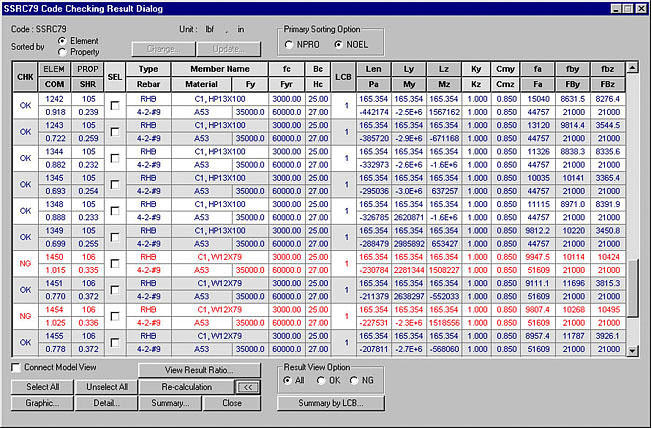Click the Summary... button
The height and width of the screenshot is (429, 652).
170,403
